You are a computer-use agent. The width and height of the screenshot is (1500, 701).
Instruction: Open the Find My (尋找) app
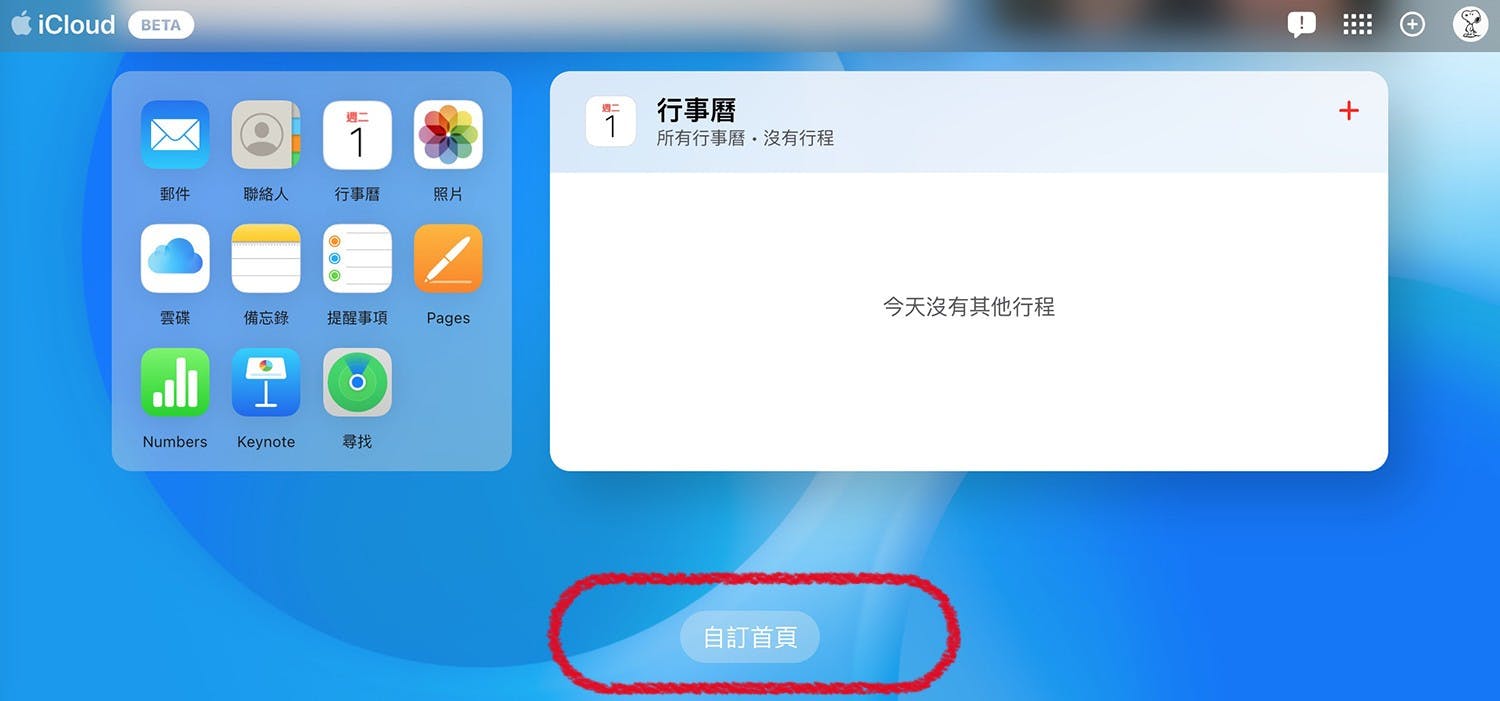[x=357, y=382]
